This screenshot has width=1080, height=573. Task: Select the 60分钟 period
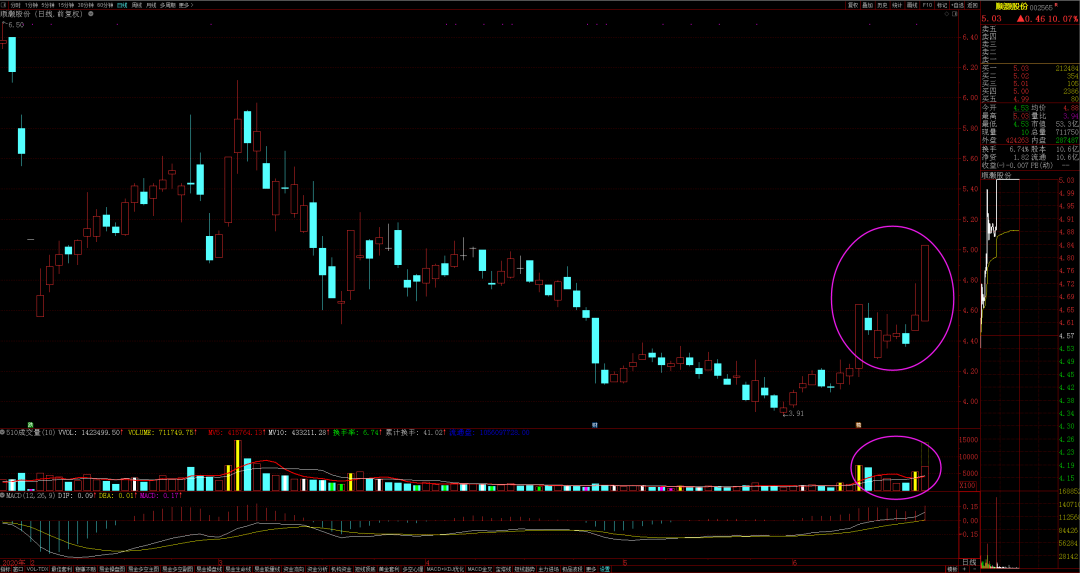105,5
